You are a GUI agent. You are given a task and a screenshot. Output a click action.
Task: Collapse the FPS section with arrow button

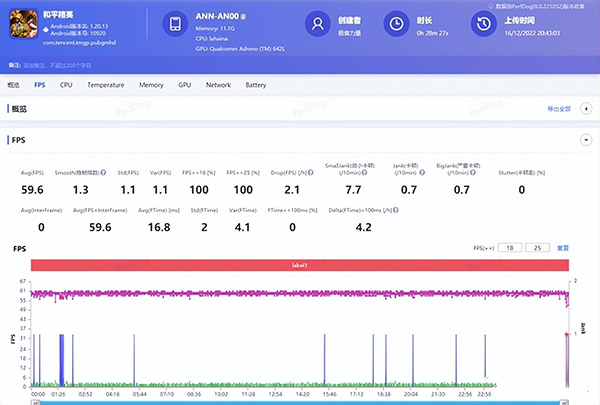click(585, 141)
